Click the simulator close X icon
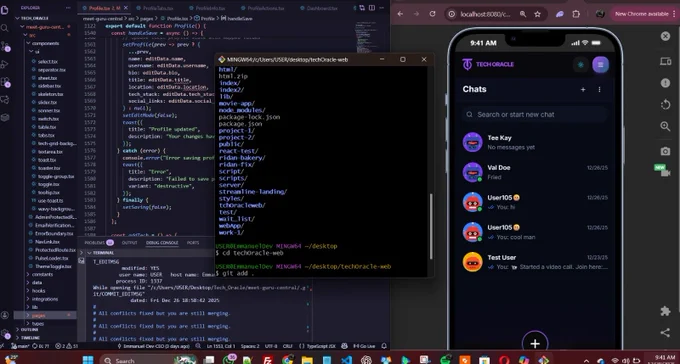The height and width of the screenshot is (364, 680). pos(665,36)
